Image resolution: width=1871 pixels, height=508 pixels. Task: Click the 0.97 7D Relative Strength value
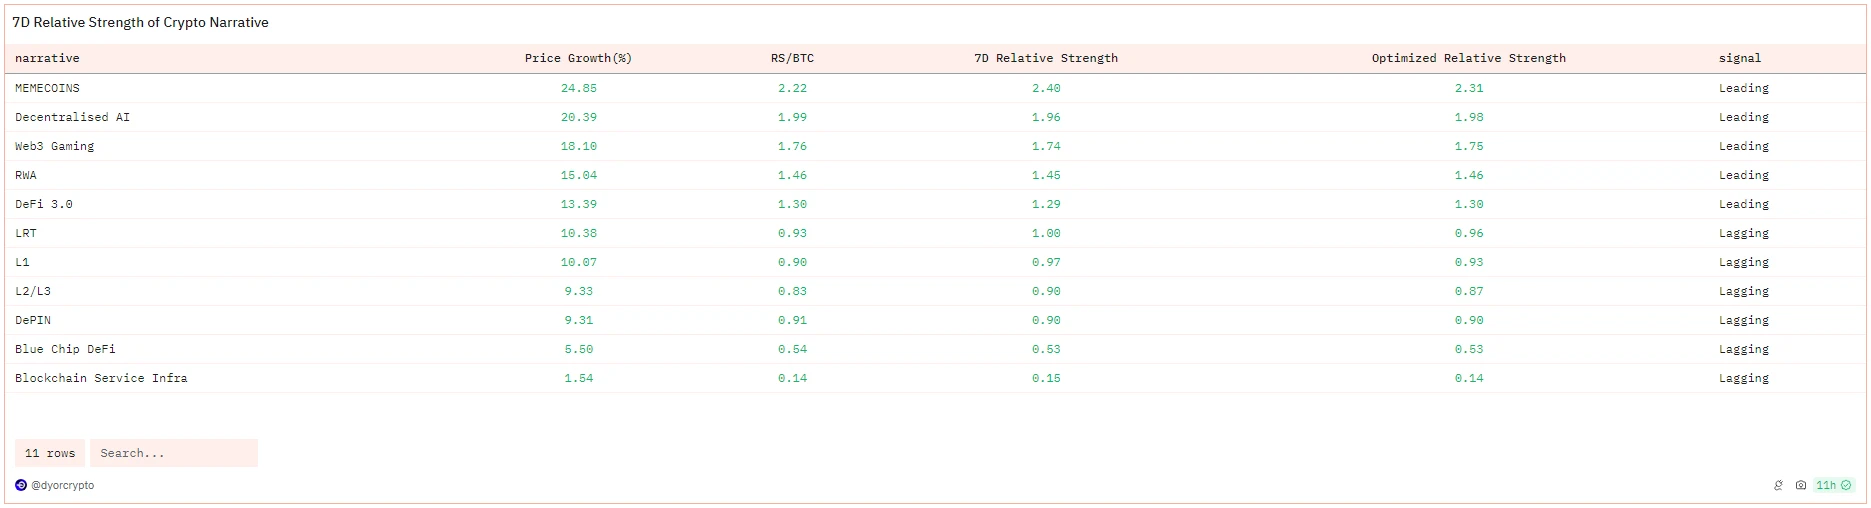point(1046,262)
